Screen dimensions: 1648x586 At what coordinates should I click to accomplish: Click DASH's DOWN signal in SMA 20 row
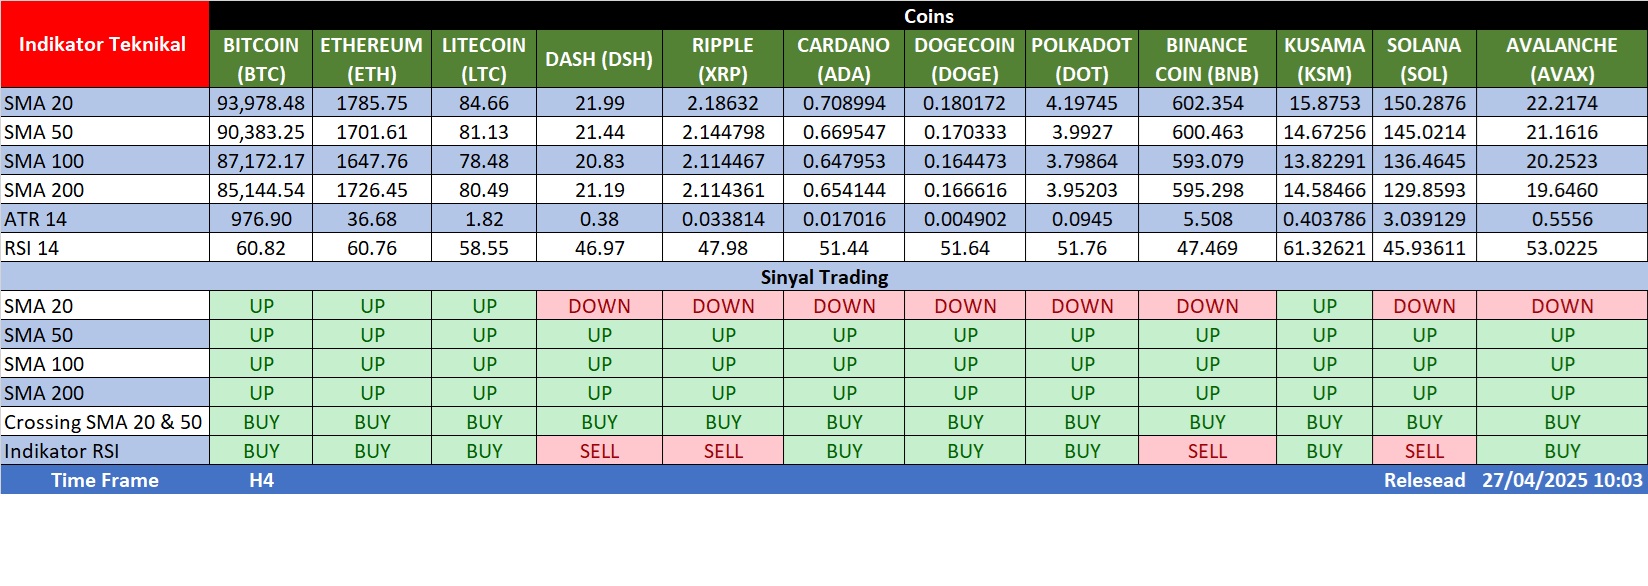click(599, 306)
